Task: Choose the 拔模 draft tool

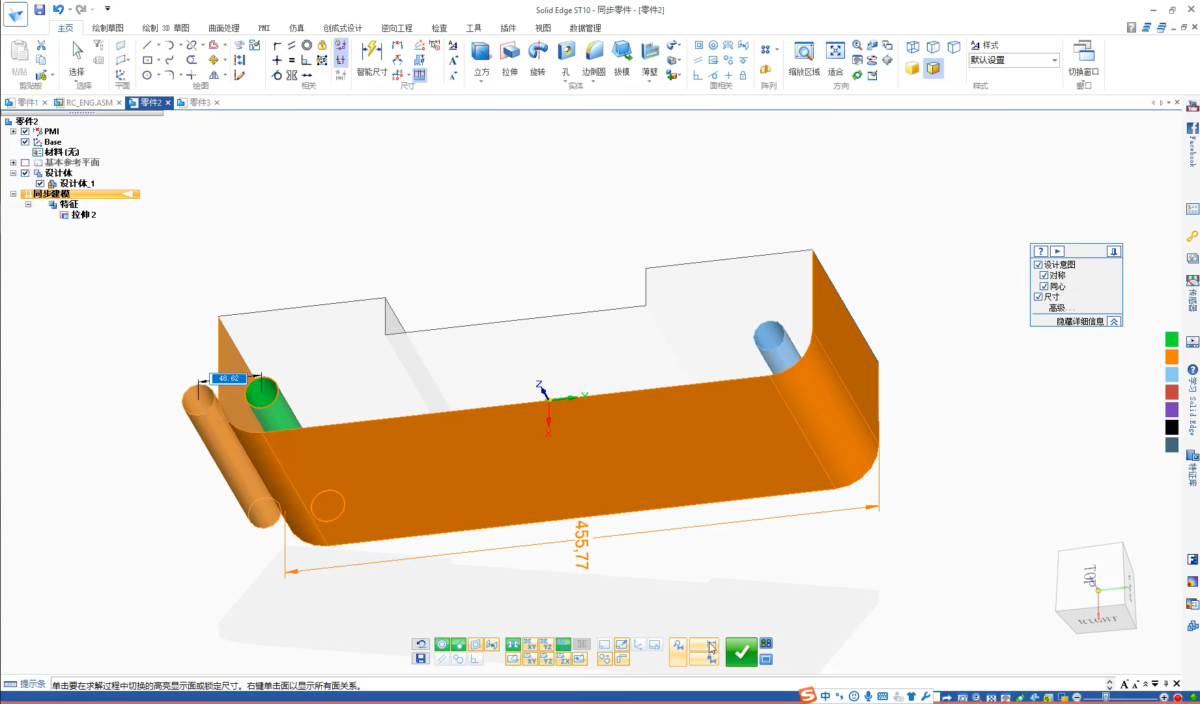Action: tap(622, 58)
